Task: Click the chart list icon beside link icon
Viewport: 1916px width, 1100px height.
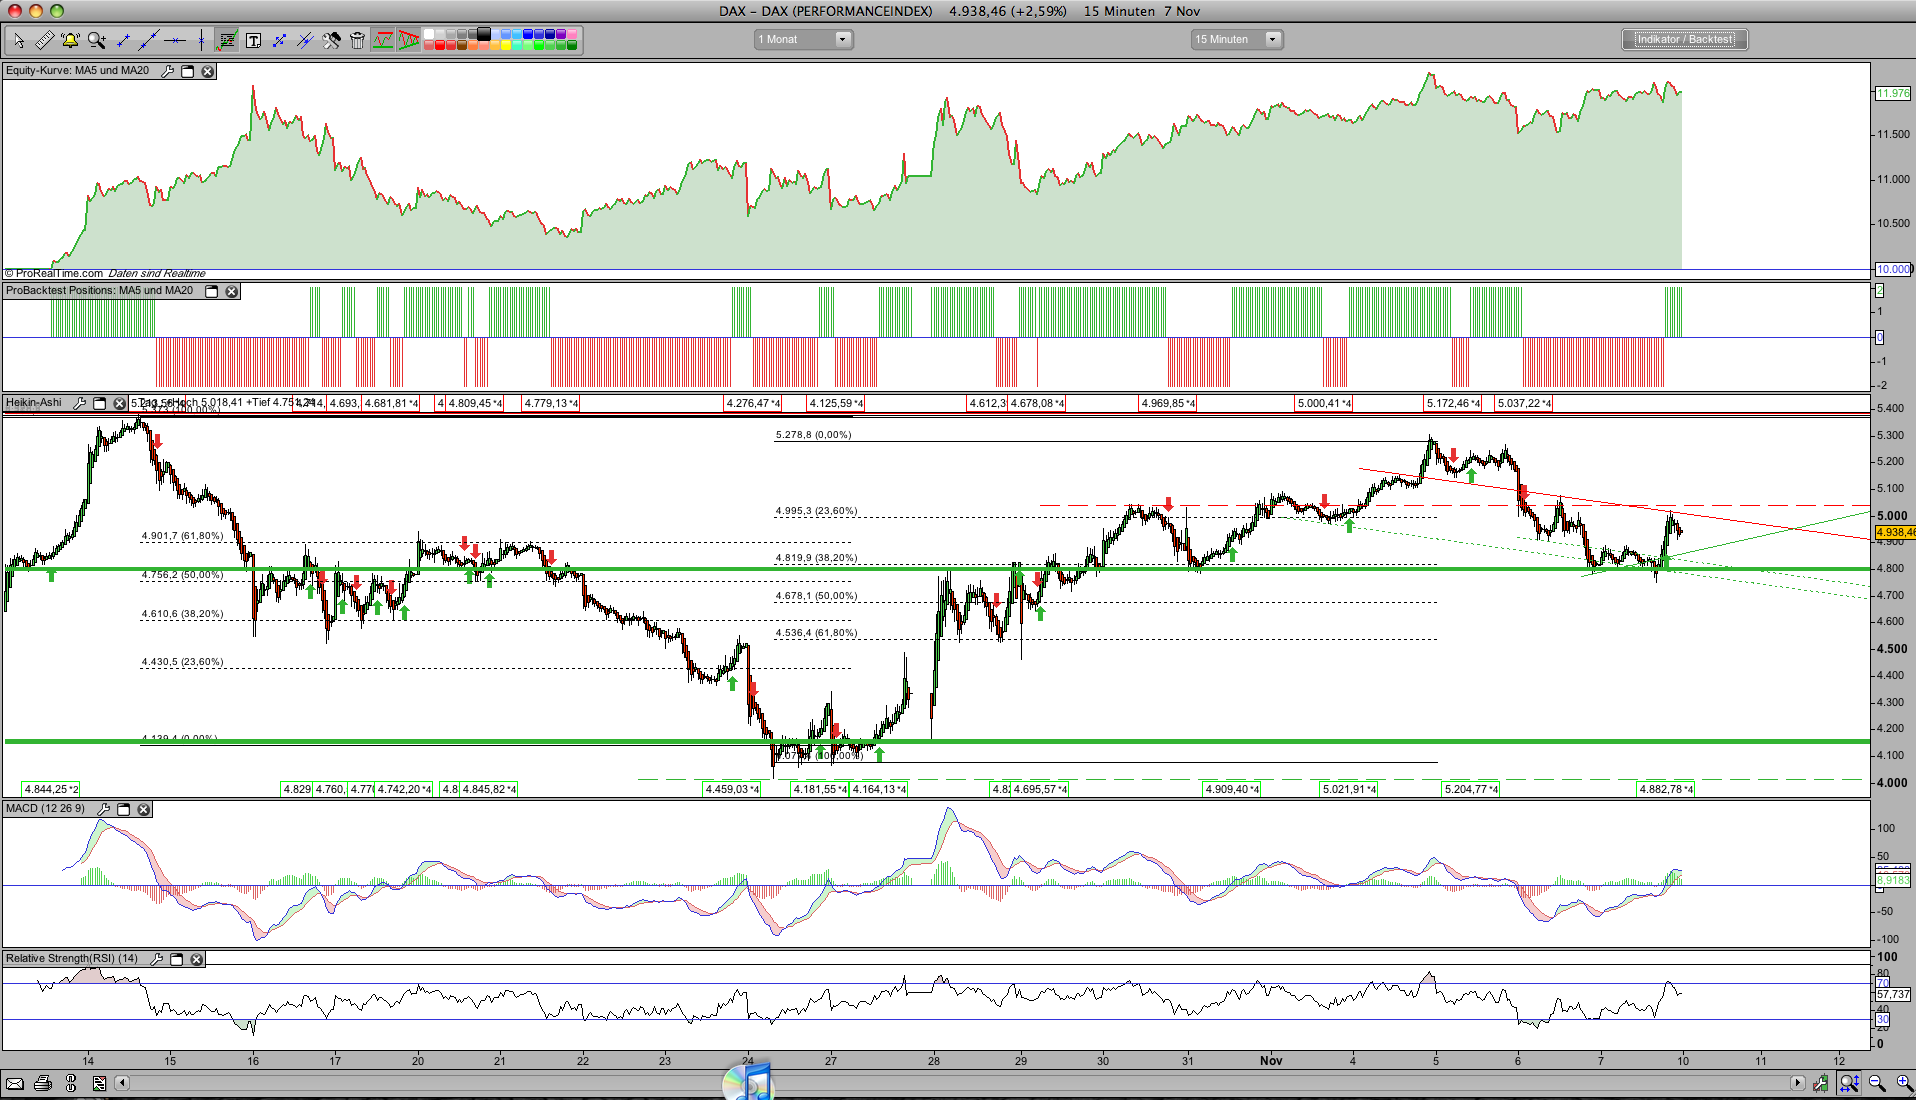Action: pos(99,1083)
